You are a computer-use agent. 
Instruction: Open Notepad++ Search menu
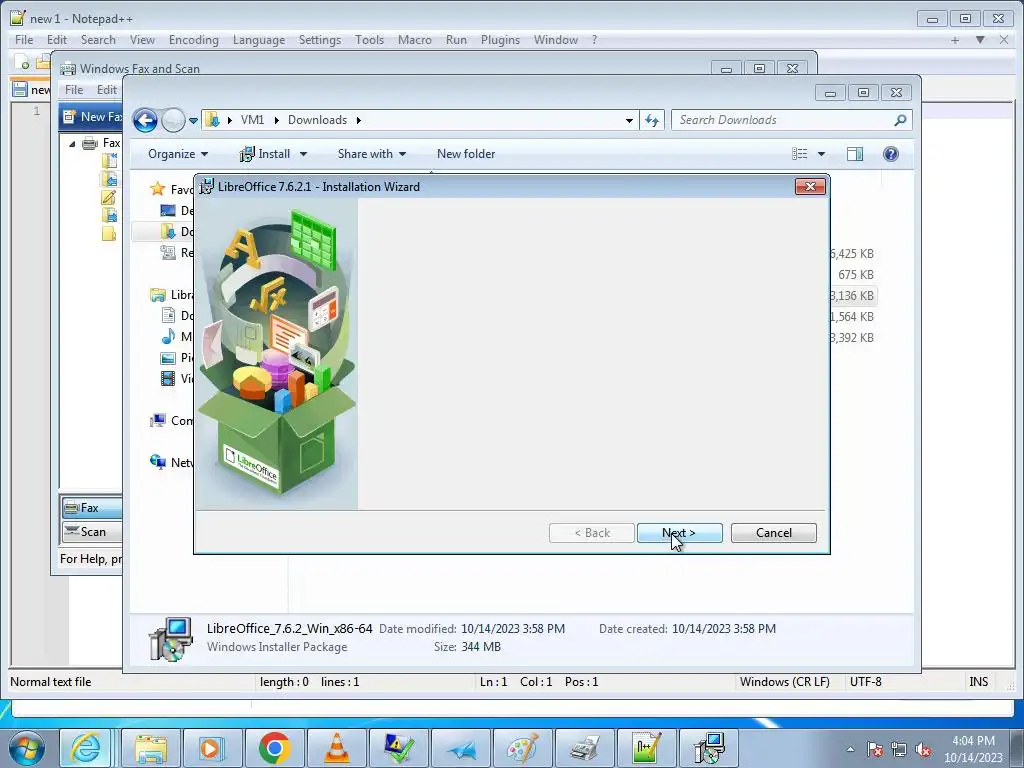click(x=98, y=40)
